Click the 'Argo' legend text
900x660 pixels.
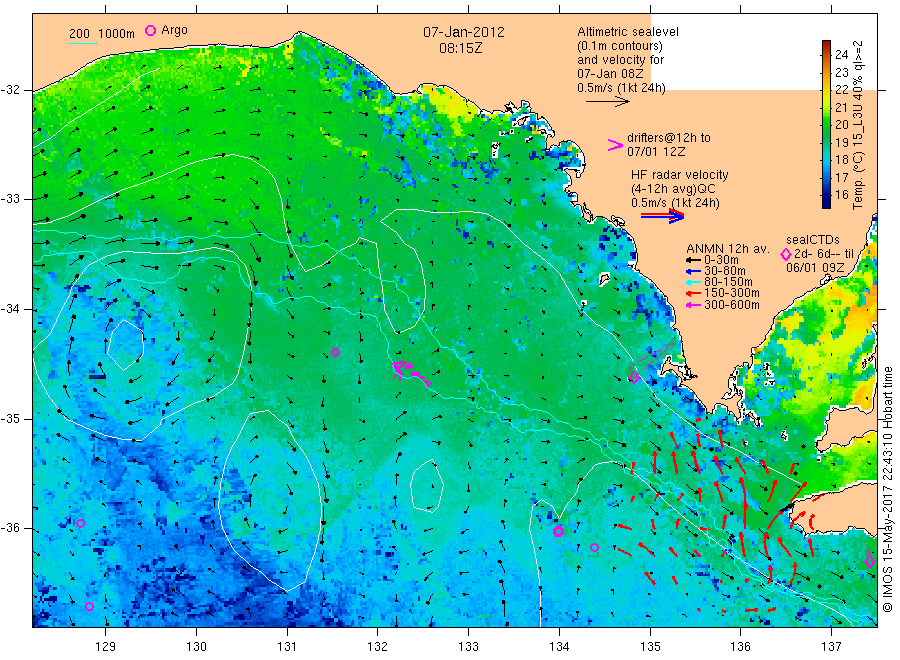pyautogui.click(x=174, y=30)
